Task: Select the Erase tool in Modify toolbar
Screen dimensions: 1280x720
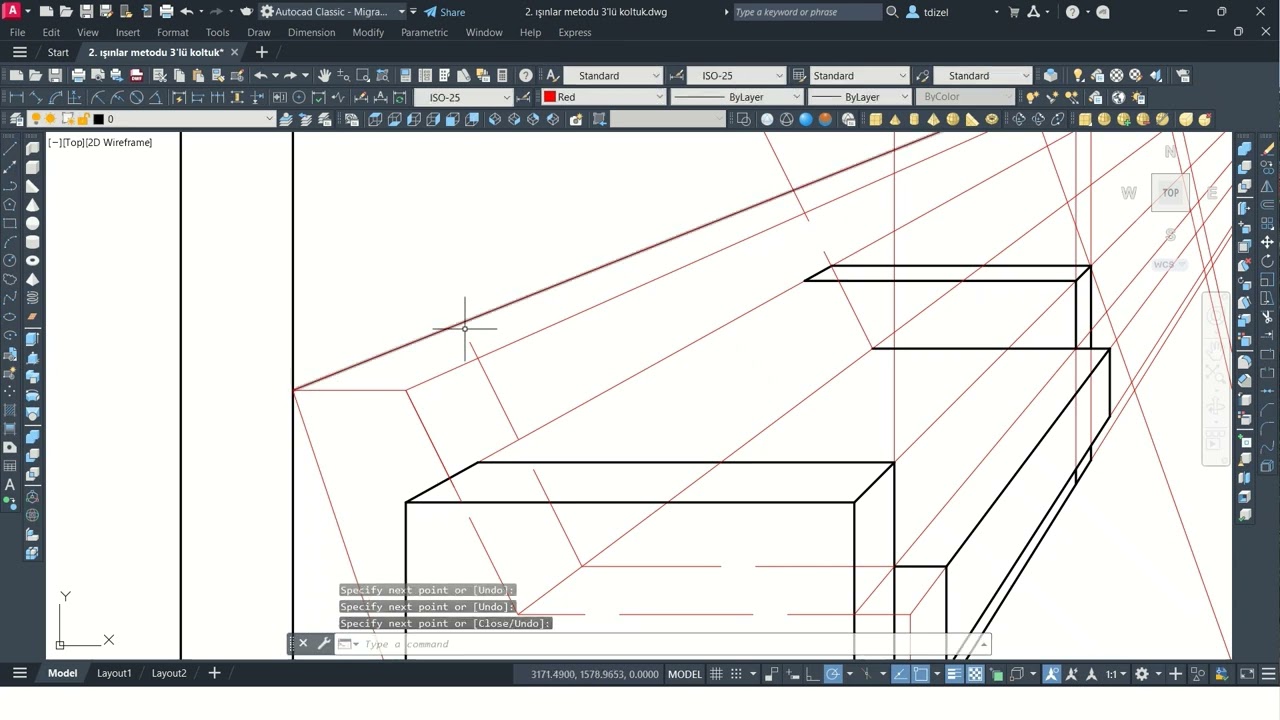Action: [1268, 148]
